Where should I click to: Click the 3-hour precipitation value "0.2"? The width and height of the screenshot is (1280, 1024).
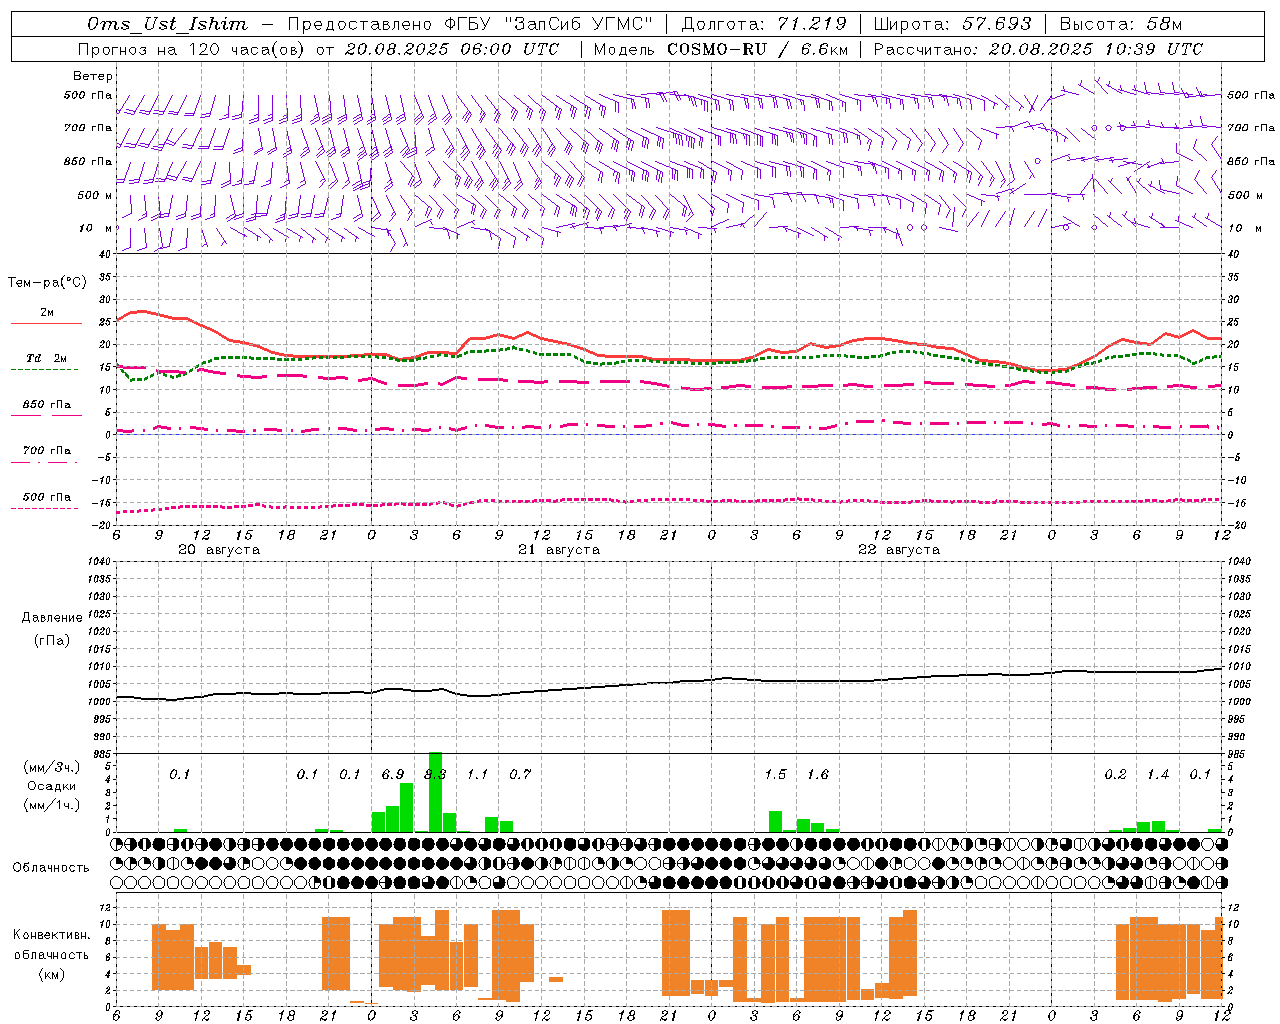(x=1115, y=775)
